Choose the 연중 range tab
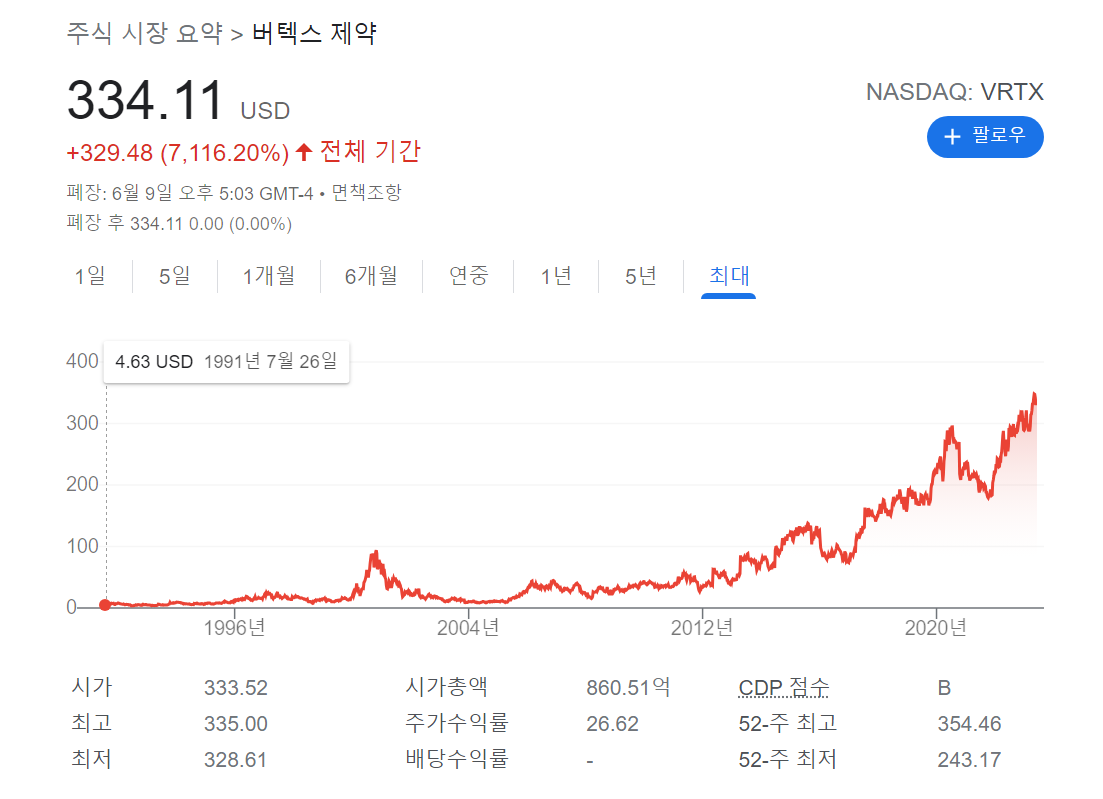This screenshot has width=1103, height=799. [468, 276]
